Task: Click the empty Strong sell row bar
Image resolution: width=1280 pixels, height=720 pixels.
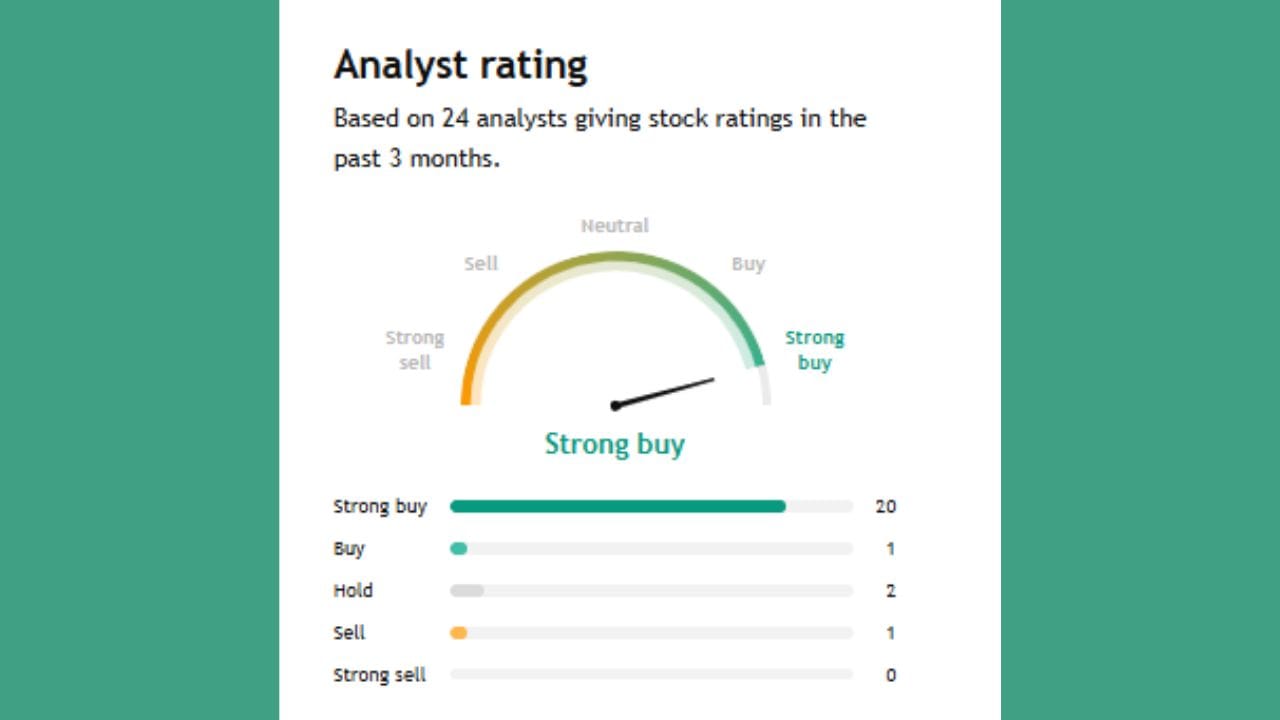Action: click(651, 675)
